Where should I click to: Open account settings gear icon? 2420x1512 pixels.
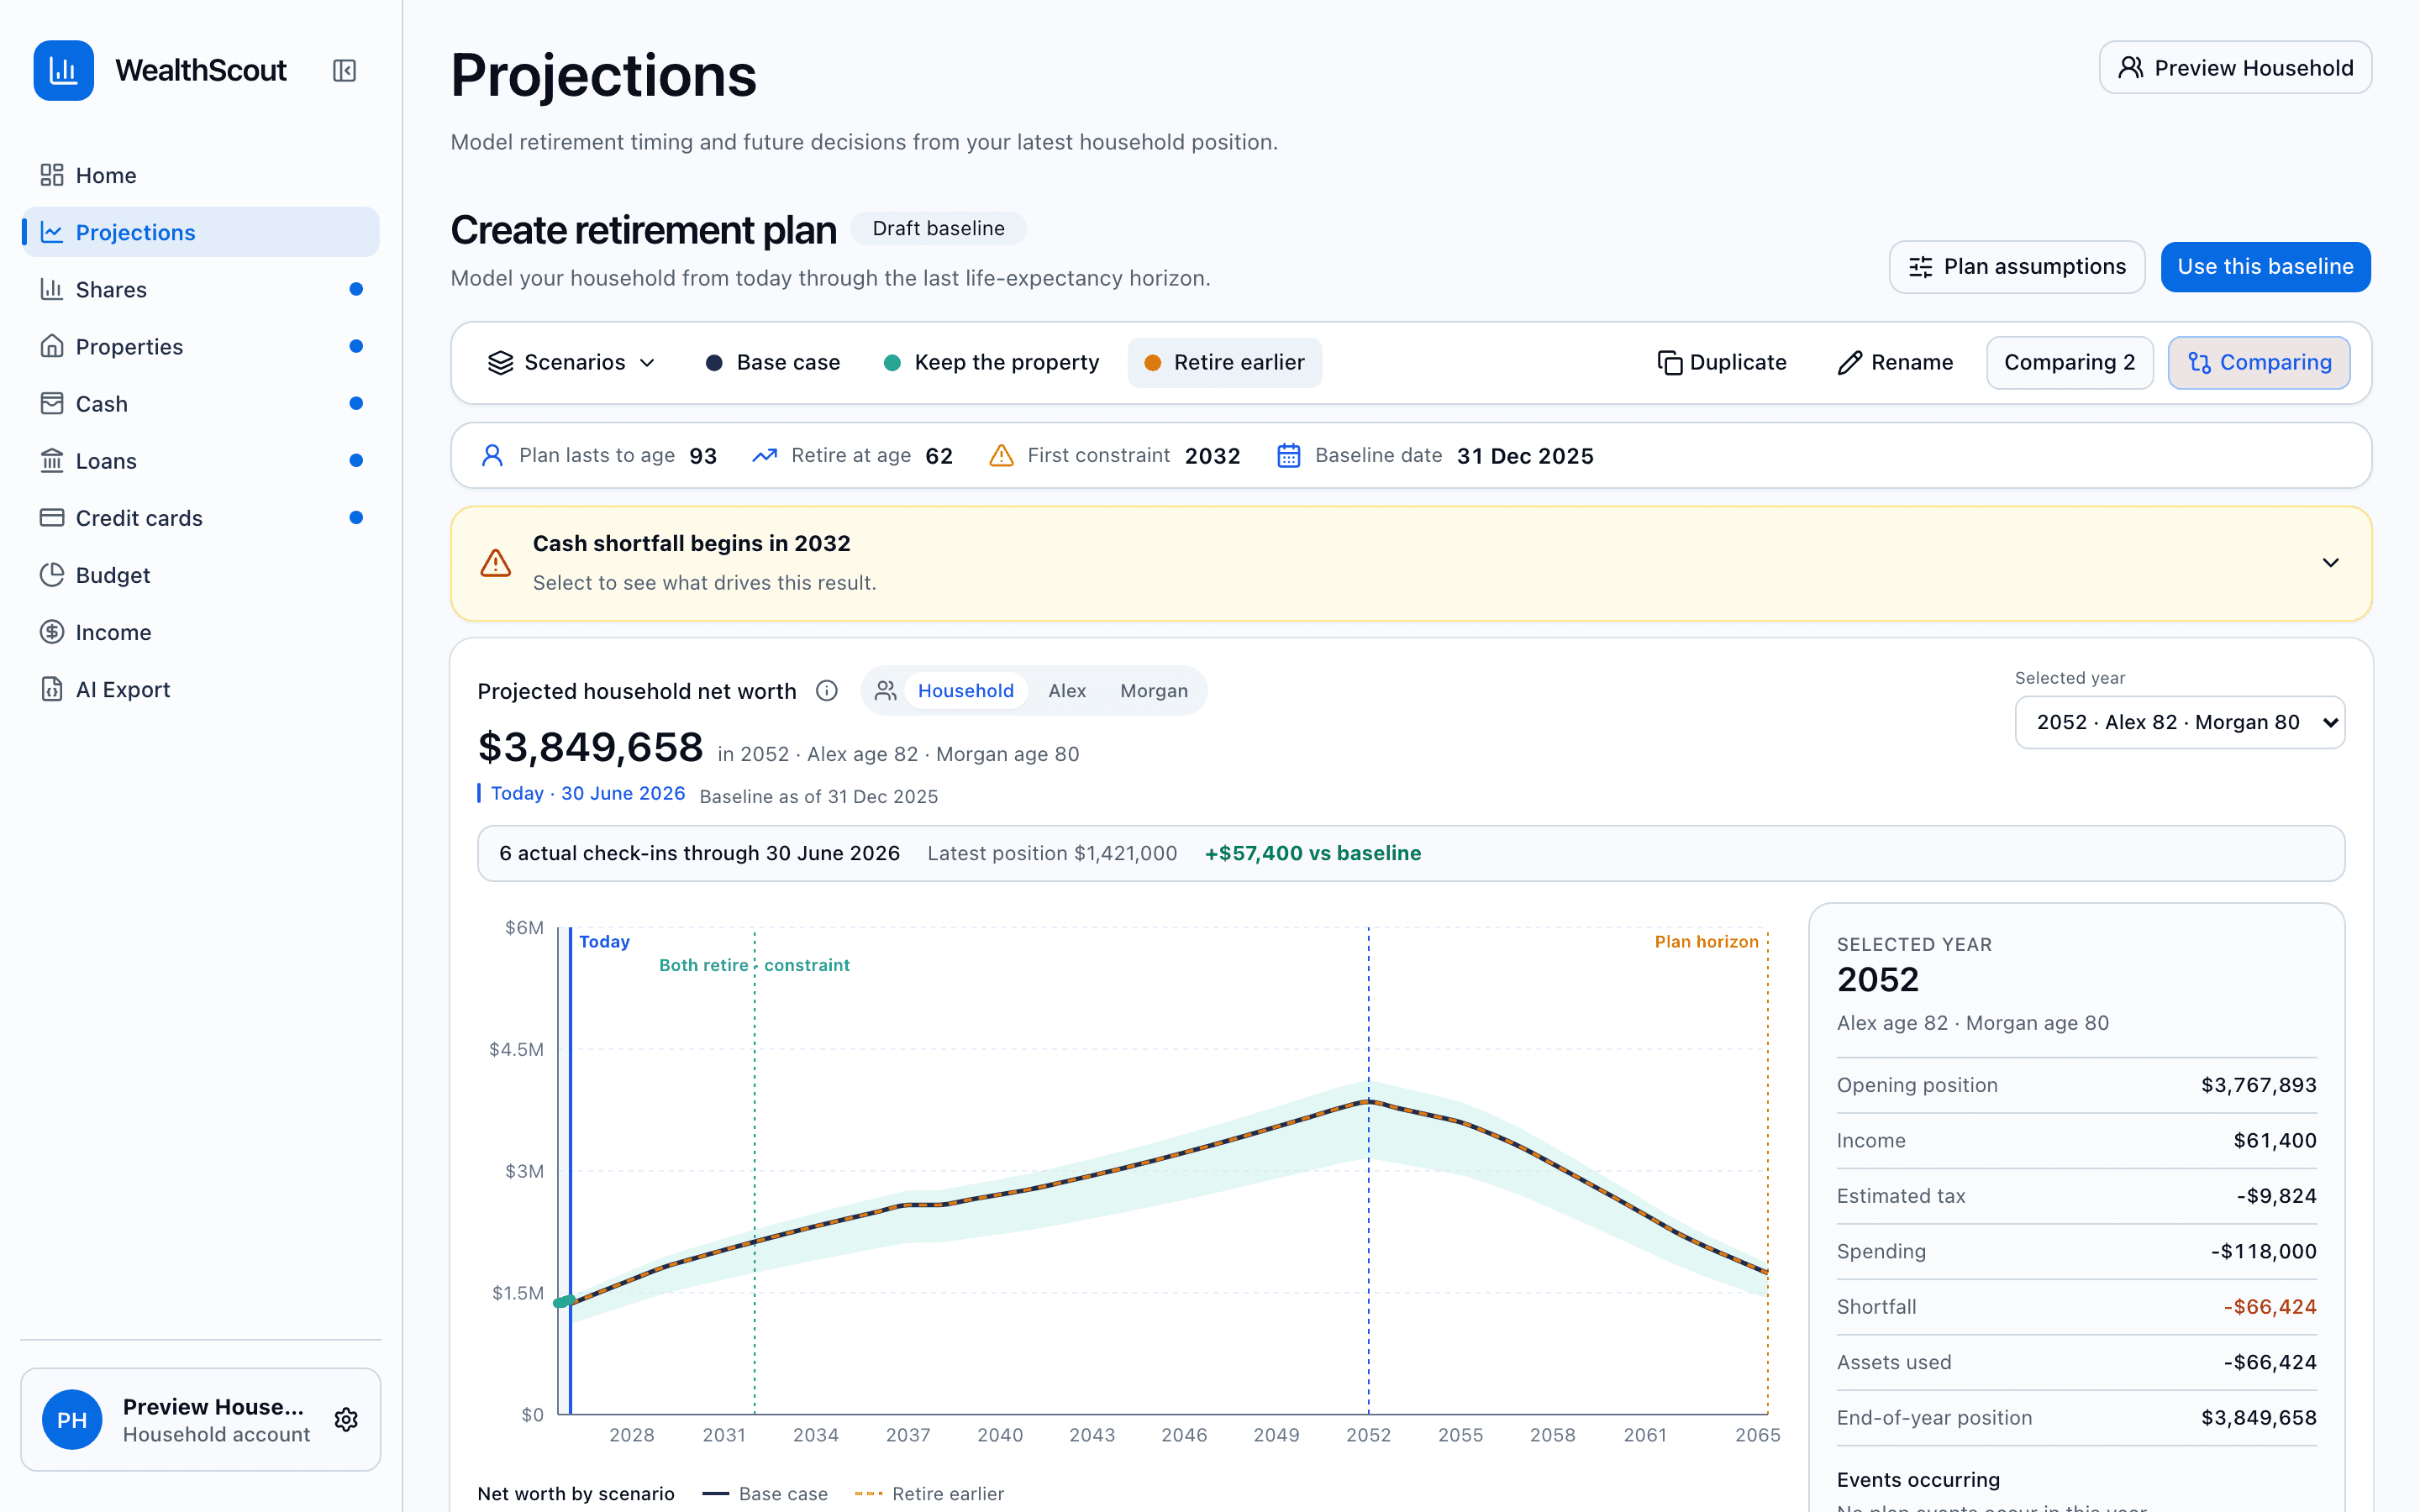346,1419
